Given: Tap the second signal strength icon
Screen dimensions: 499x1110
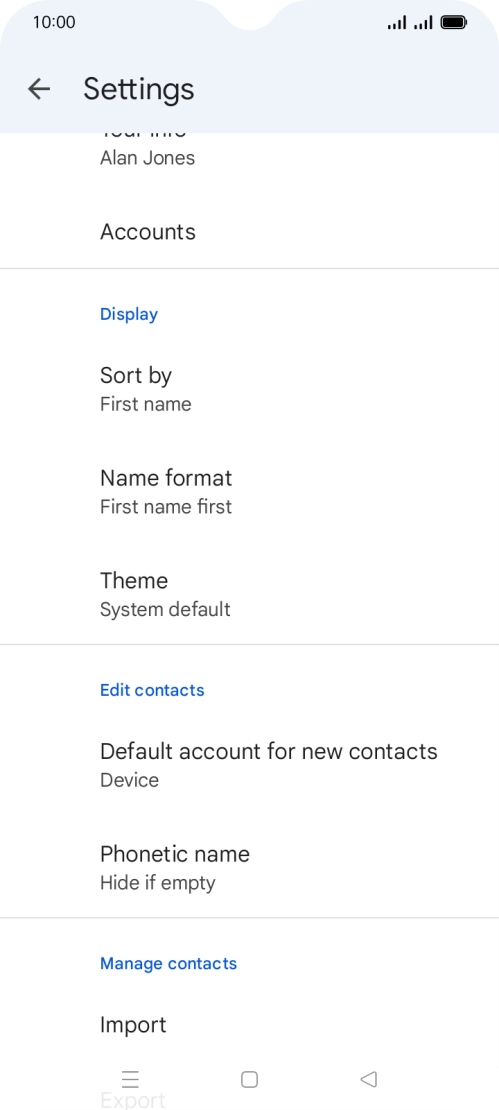Looking at the screenshot, I should pyautogui.click(x=423, y=23).
